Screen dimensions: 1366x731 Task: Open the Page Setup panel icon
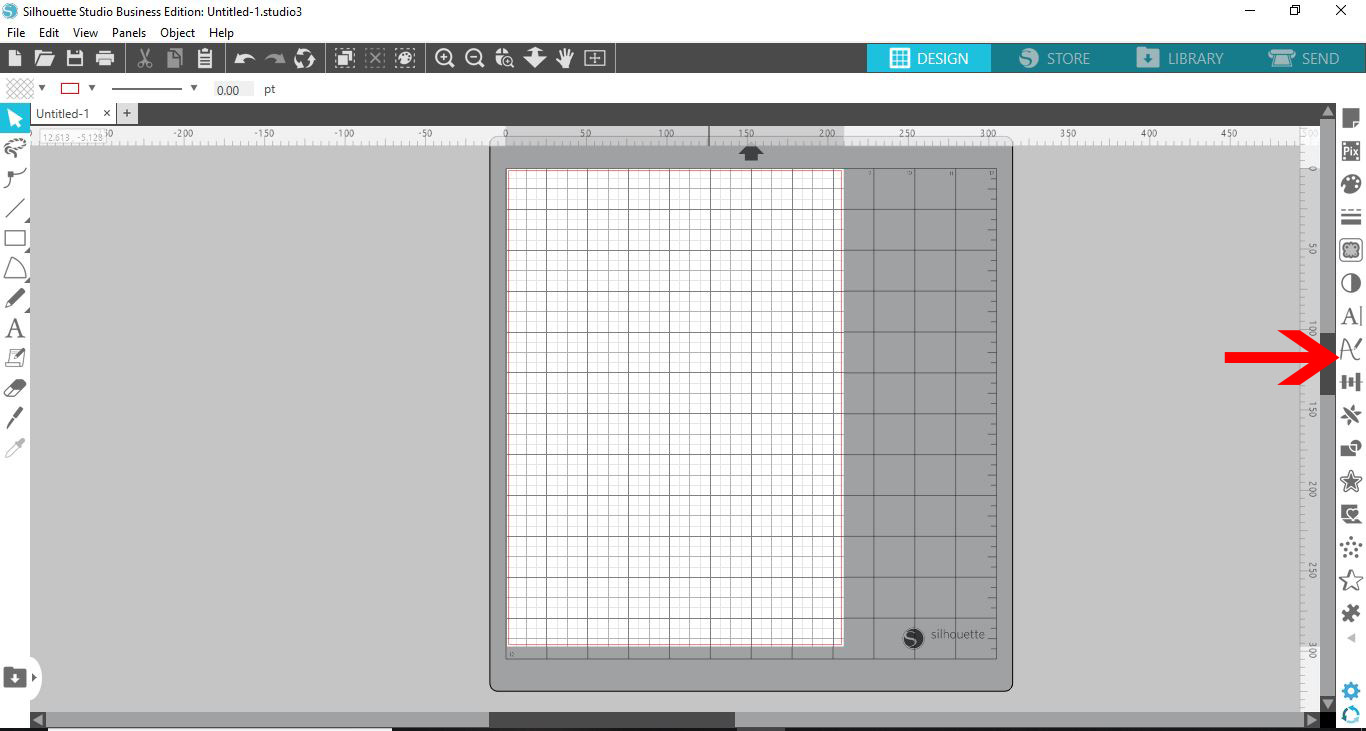pos(1351,118)
